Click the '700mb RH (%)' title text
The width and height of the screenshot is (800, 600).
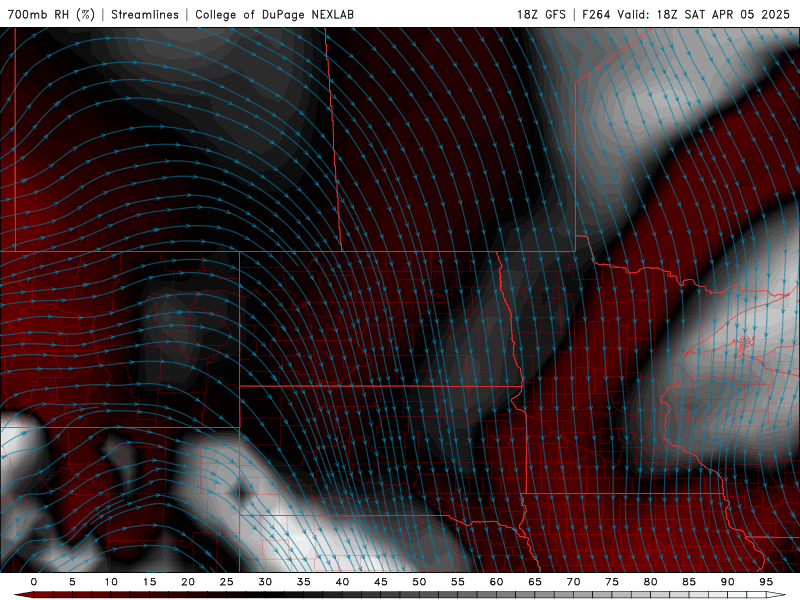(x=52, y=14)
